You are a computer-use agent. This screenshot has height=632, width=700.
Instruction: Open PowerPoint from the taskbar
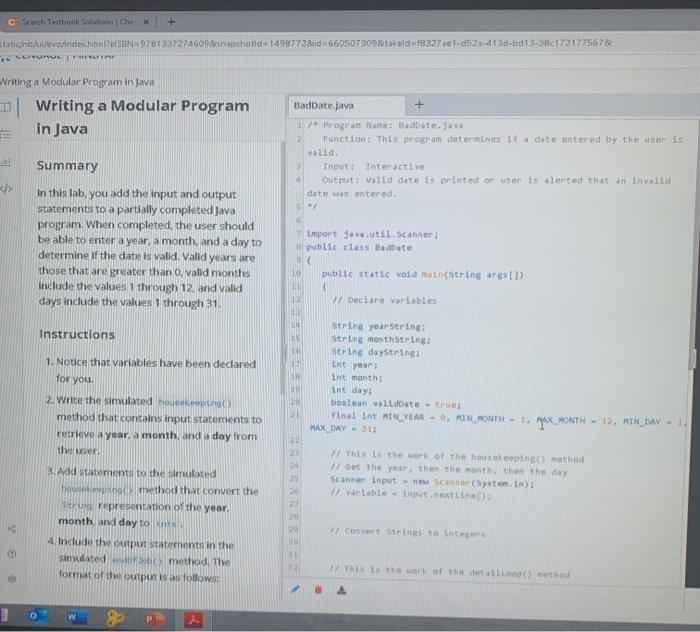tap(154, 619)
